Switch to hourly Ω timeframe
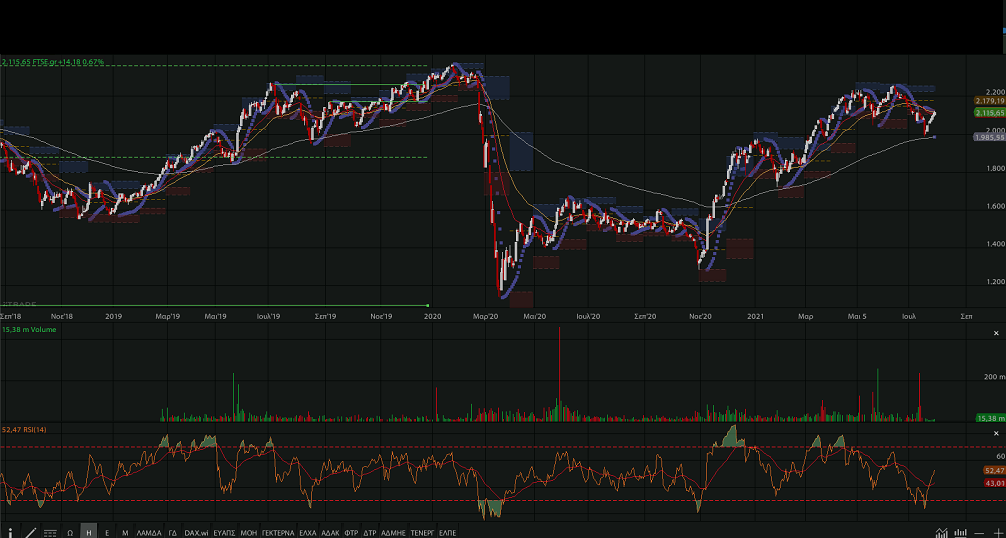Screen dimensions: 1006x538 [x=70, y=532]
